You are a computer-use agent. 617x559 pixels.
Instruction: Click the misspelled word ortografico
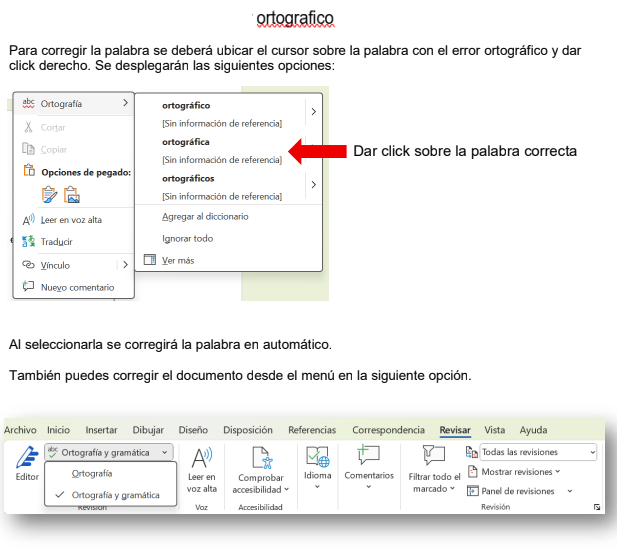point(295,18)
